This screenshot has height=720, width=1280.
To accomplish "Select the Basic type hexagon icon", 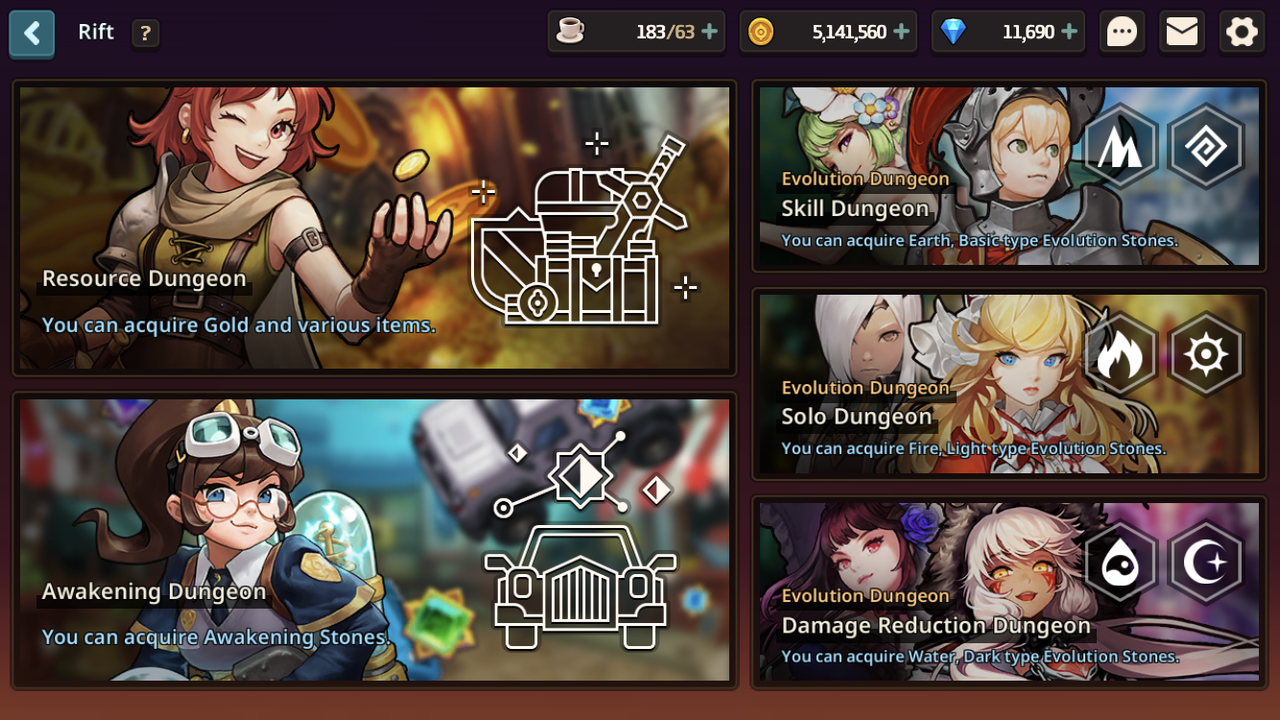I will click(1206, 147).
